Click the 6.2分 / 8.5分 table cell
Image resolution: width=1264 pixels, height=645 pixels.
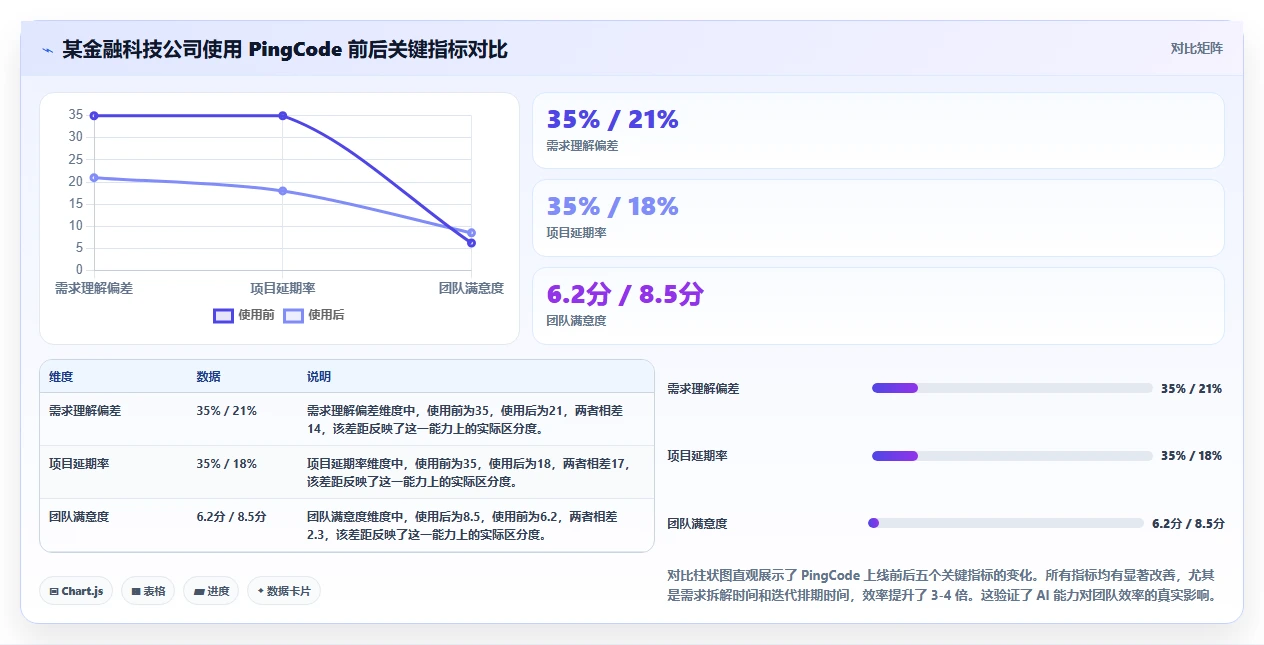[232, 517]
